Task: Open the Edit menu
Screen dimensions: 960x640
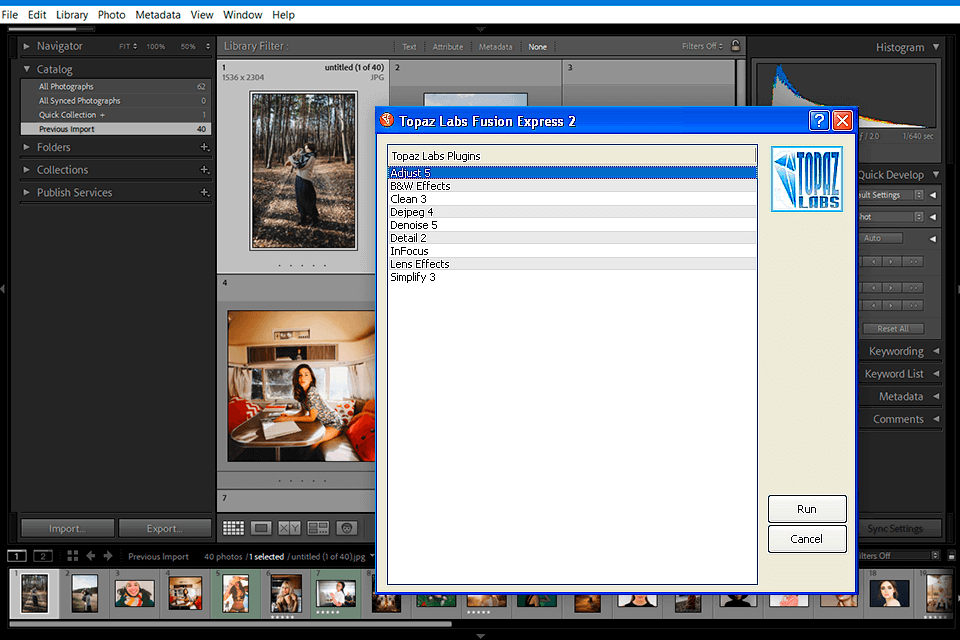Action: pyautogui.click(x=37, y=15)
